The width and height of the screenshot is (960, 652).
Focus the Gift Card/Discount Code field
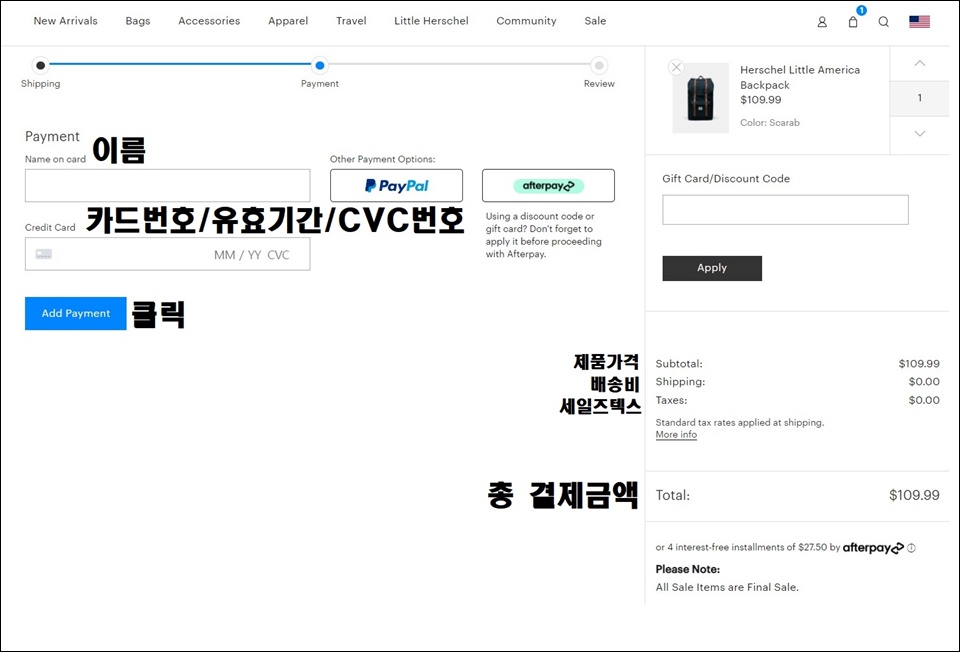786,210
